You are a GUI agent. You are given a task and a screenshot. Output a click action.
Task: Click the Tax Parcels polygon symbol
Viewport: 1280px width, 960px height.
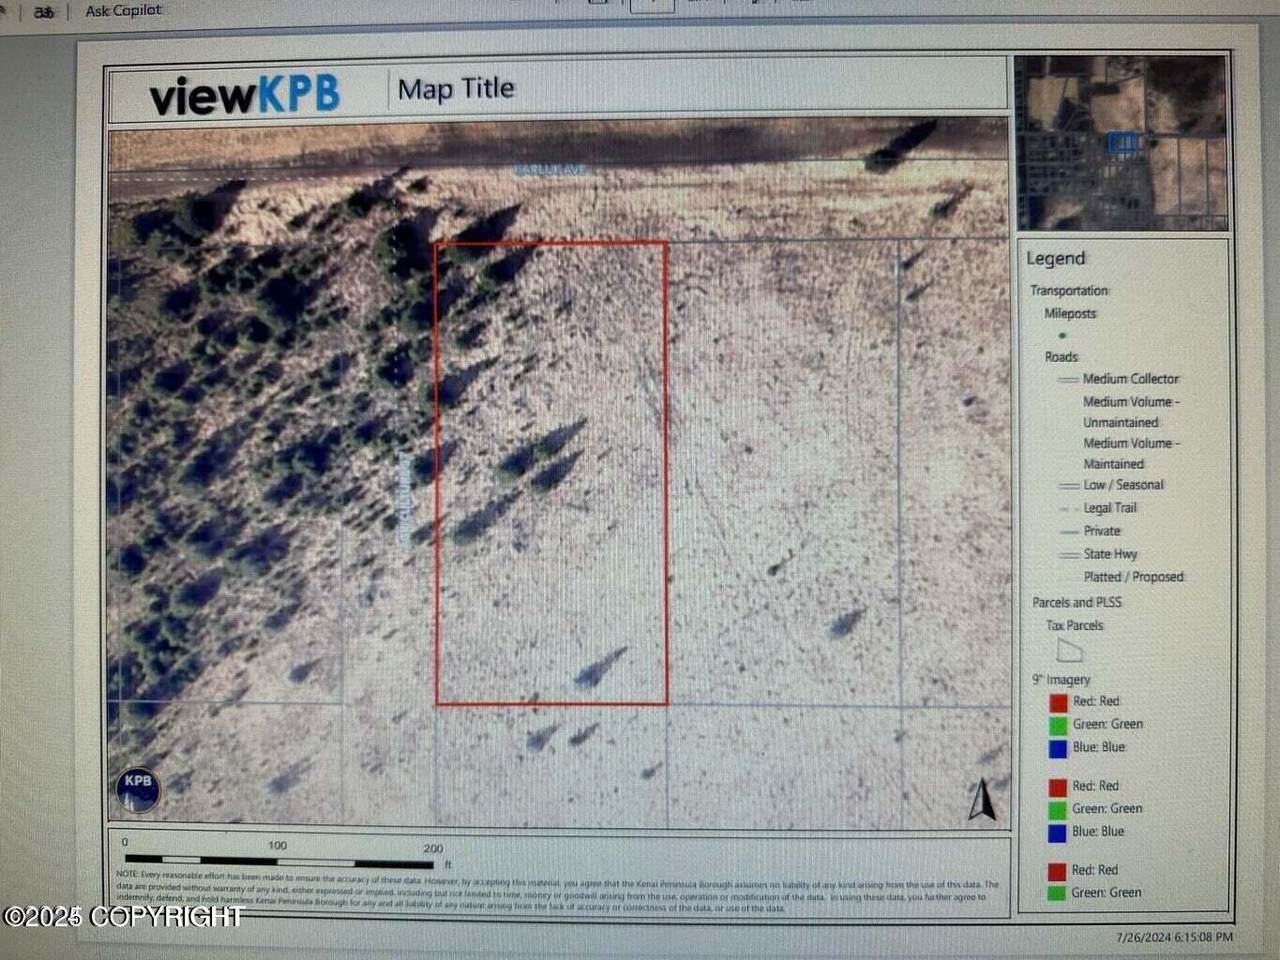(1069, 651)
